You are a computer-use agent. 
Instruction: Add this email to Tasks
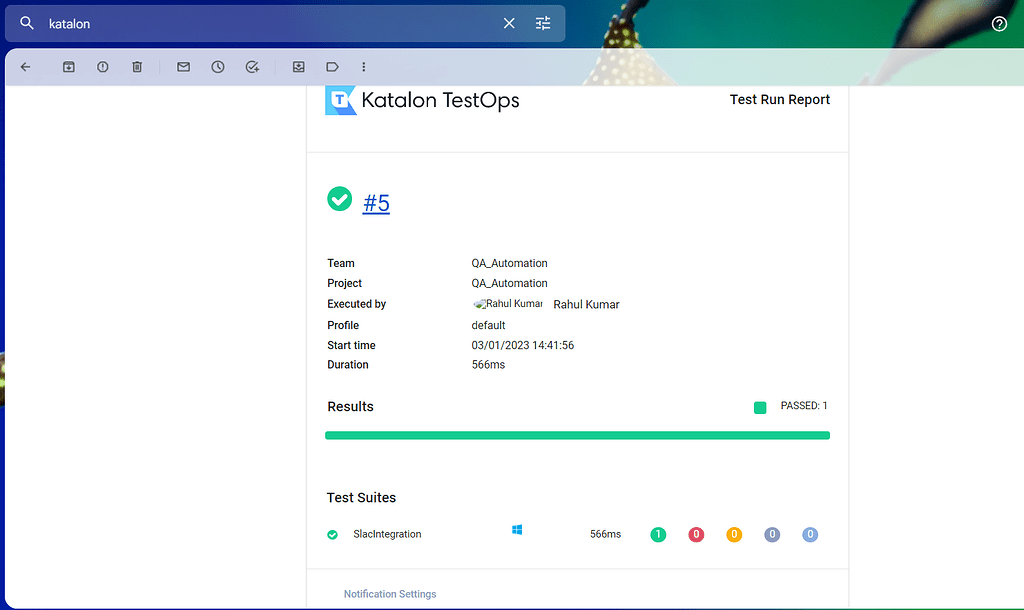(x=252, y=67)
